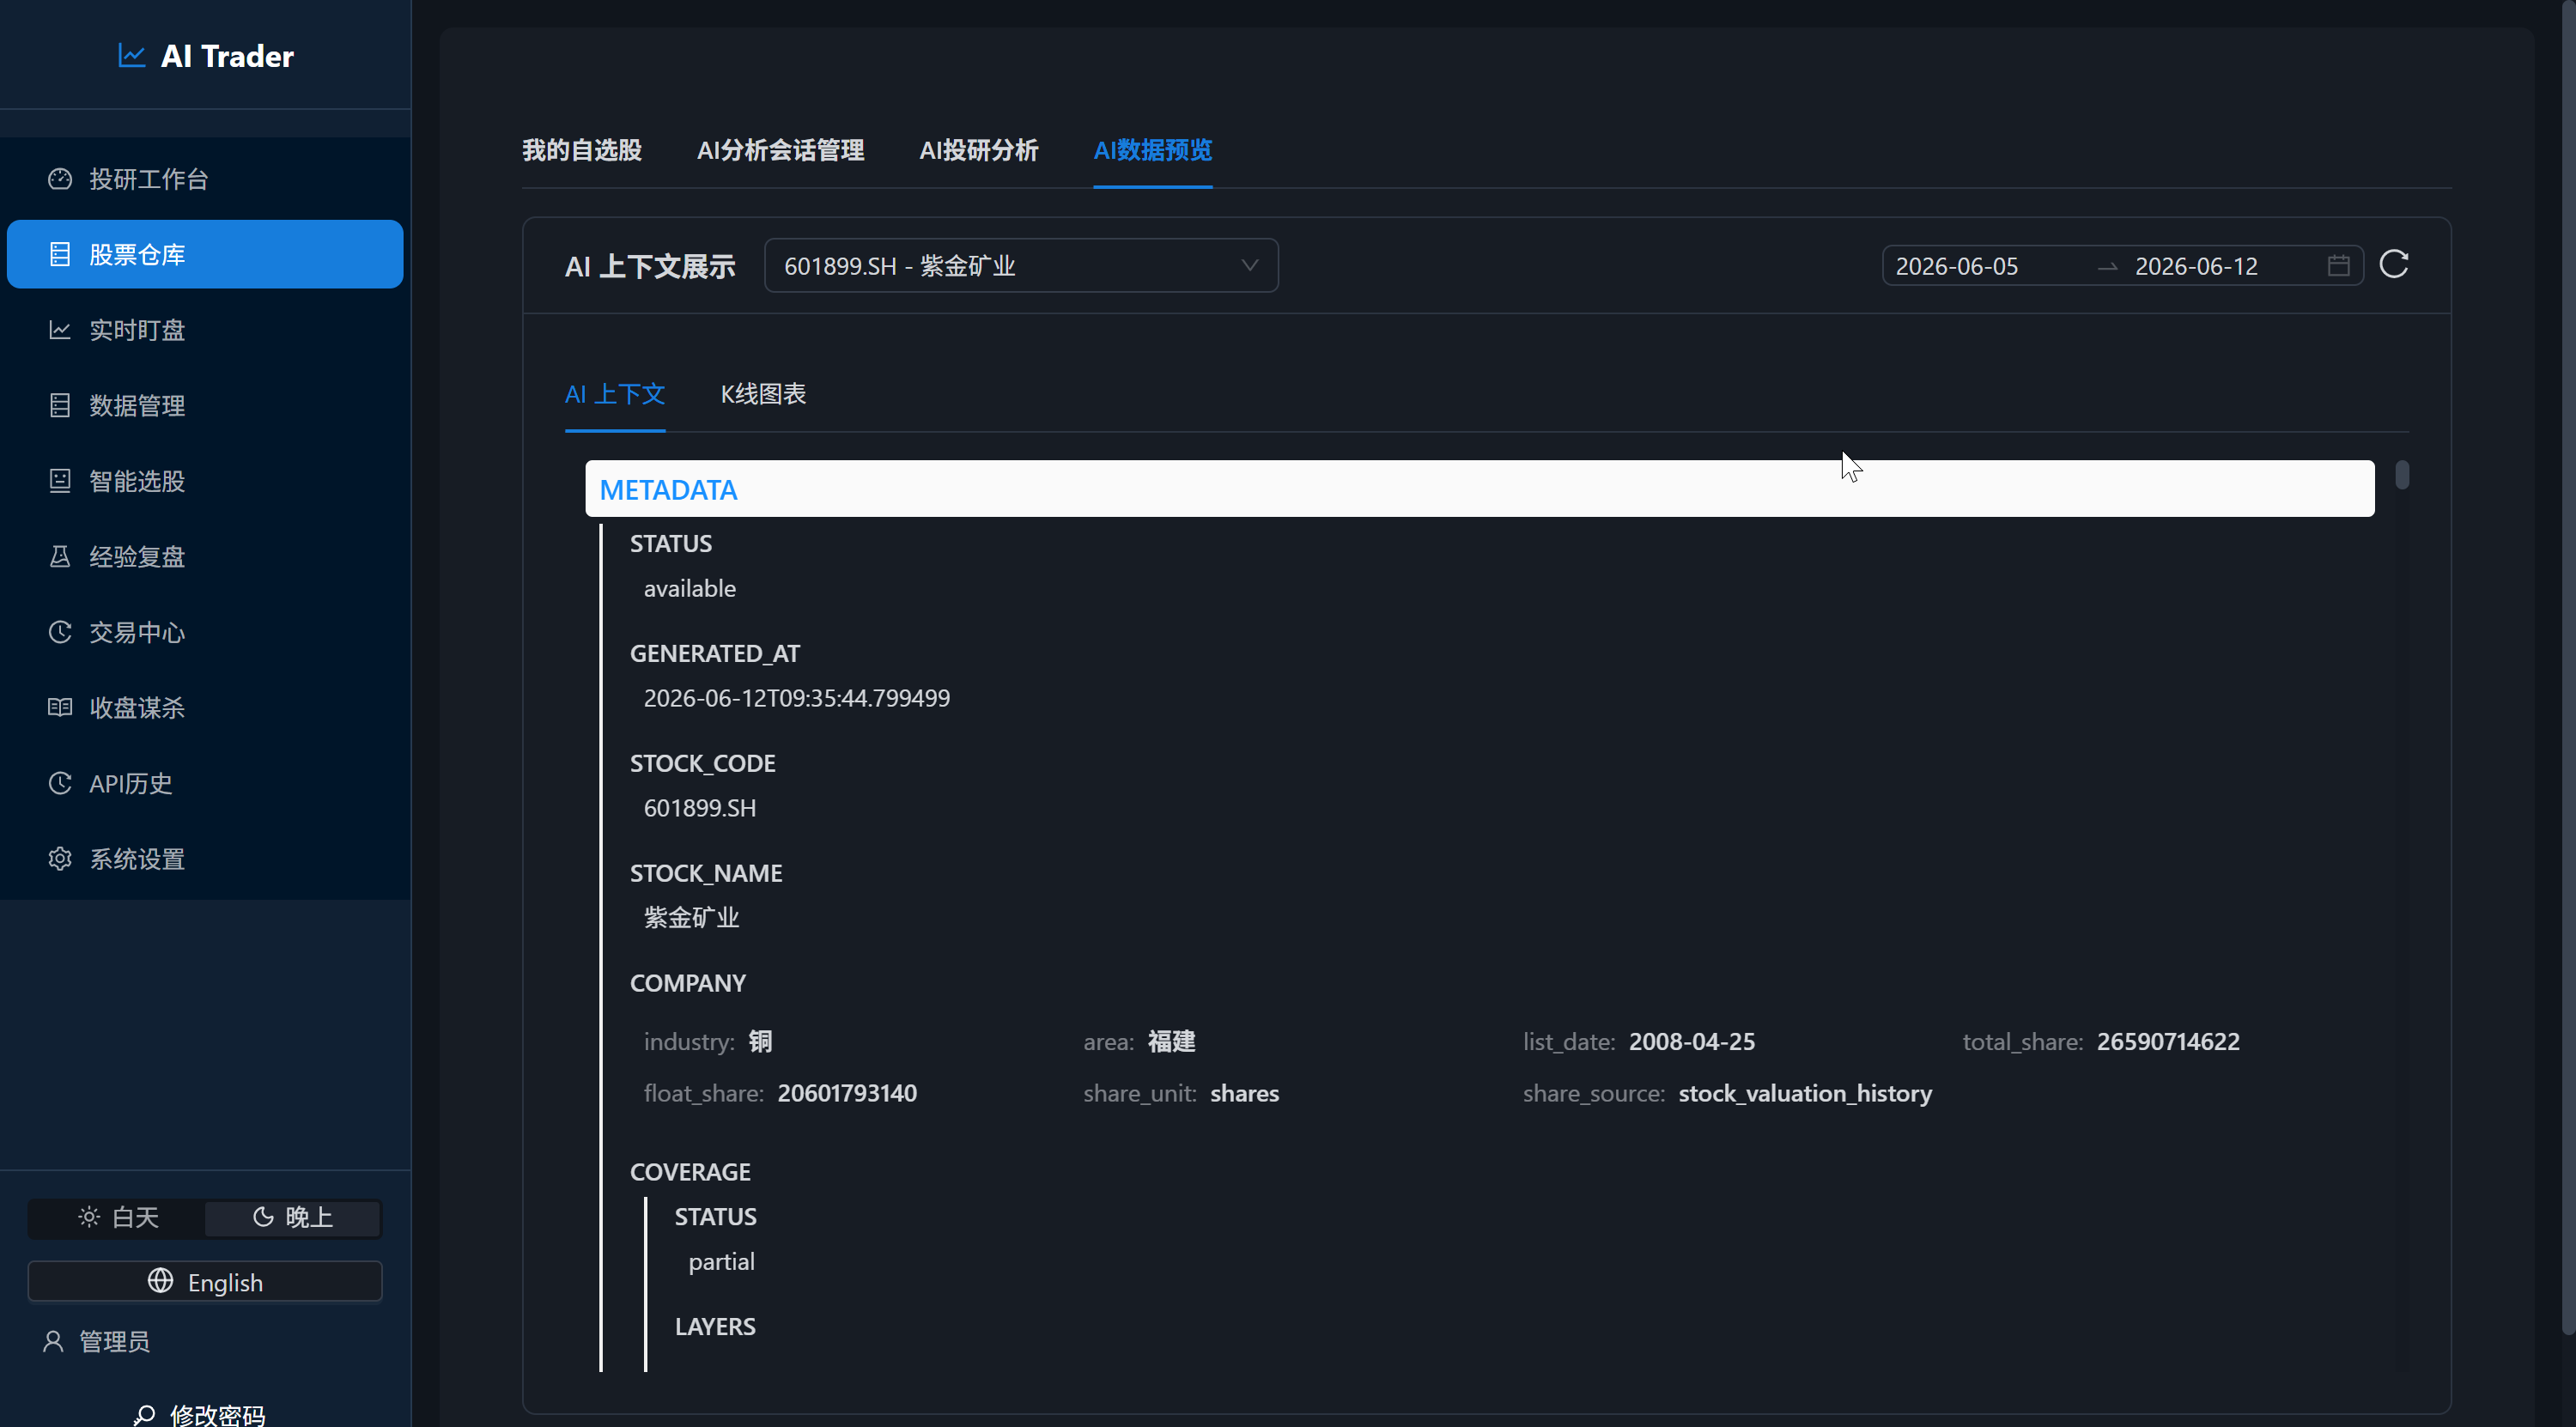
Task: Click the 股票仓库 sidebar icon
Action: click(x=60, y=254)
